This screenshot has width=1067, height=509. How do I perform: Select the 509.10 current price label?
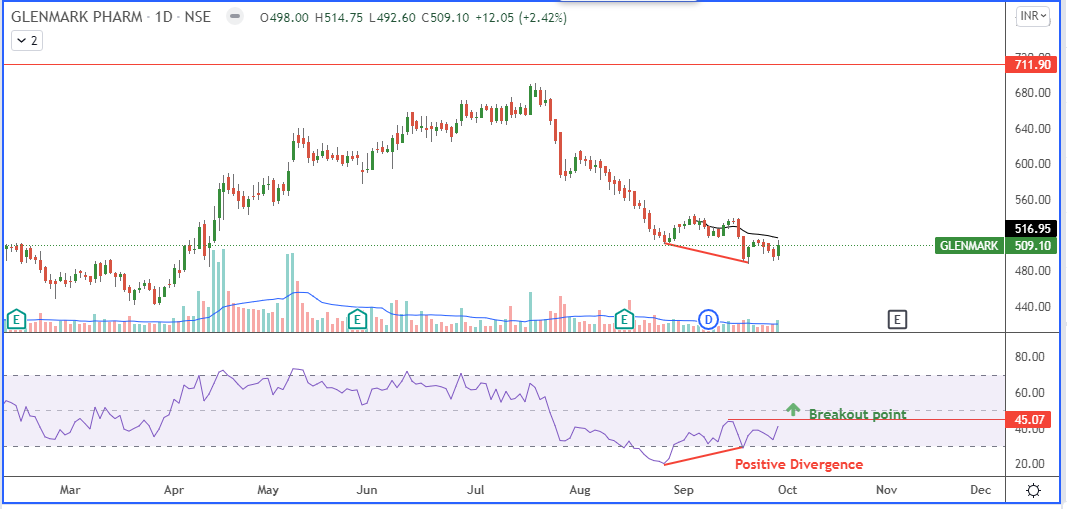click(x=1031, y=246)
